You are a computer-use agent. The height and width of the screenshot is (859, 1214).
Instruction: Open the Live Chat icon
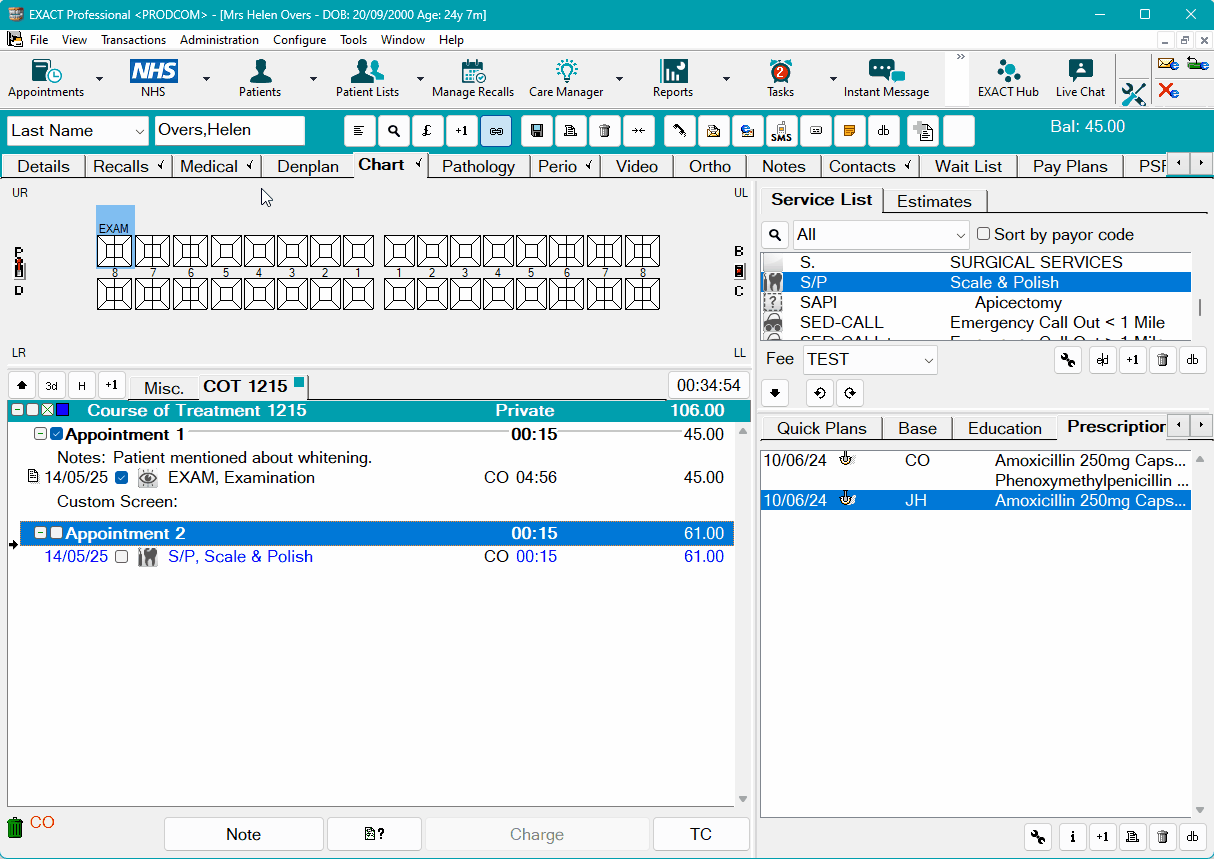1080,78
